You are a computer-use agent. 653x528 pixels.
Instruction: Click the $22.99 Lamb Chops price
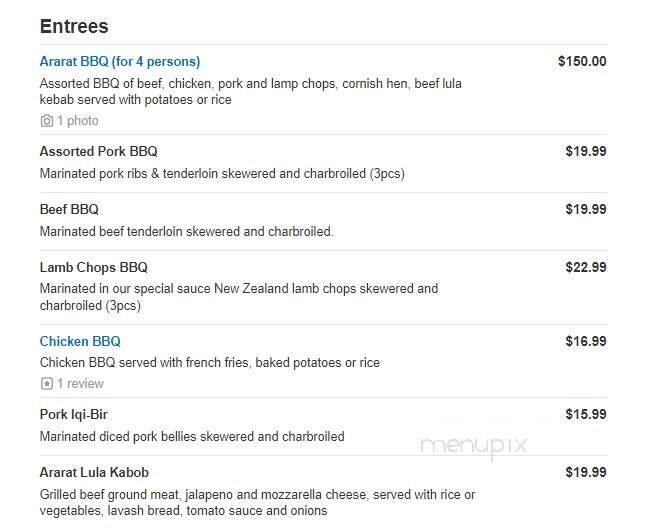(x=586, y=267)
